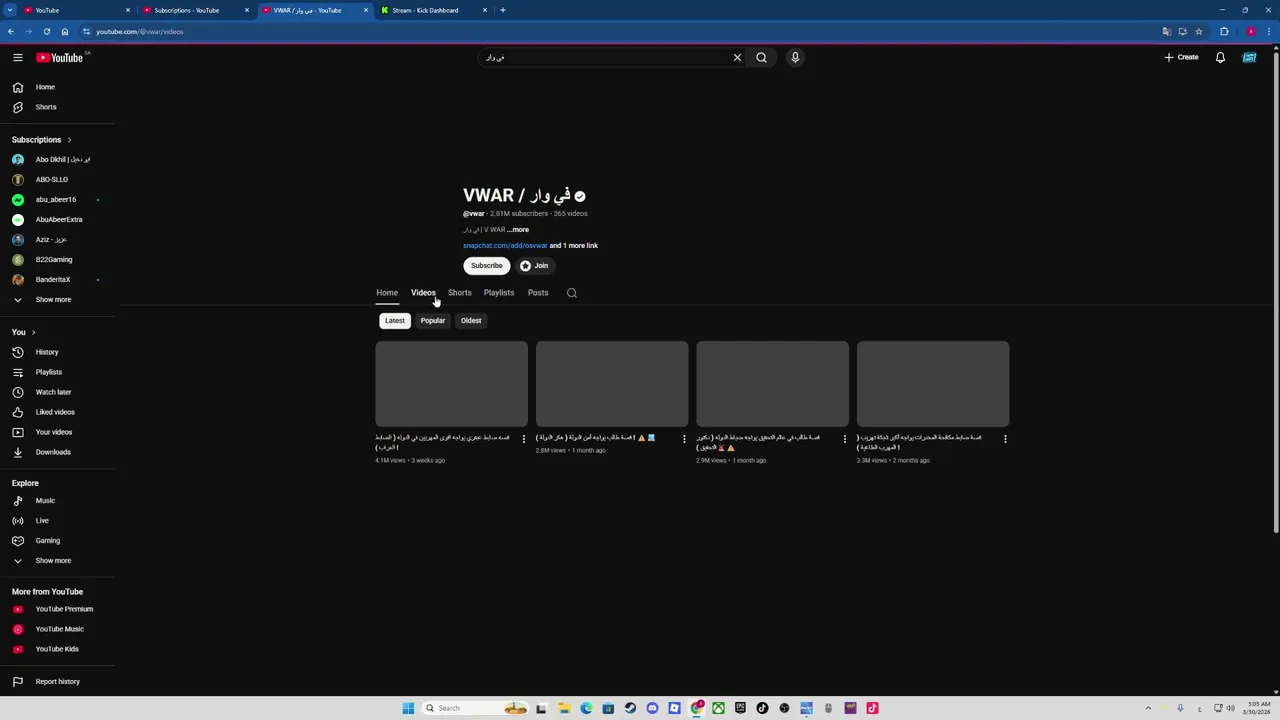This screenshot has height=720, width=1280.
Task: Switch to the channel Playlists tab
Action: click(x=499, y=293)
